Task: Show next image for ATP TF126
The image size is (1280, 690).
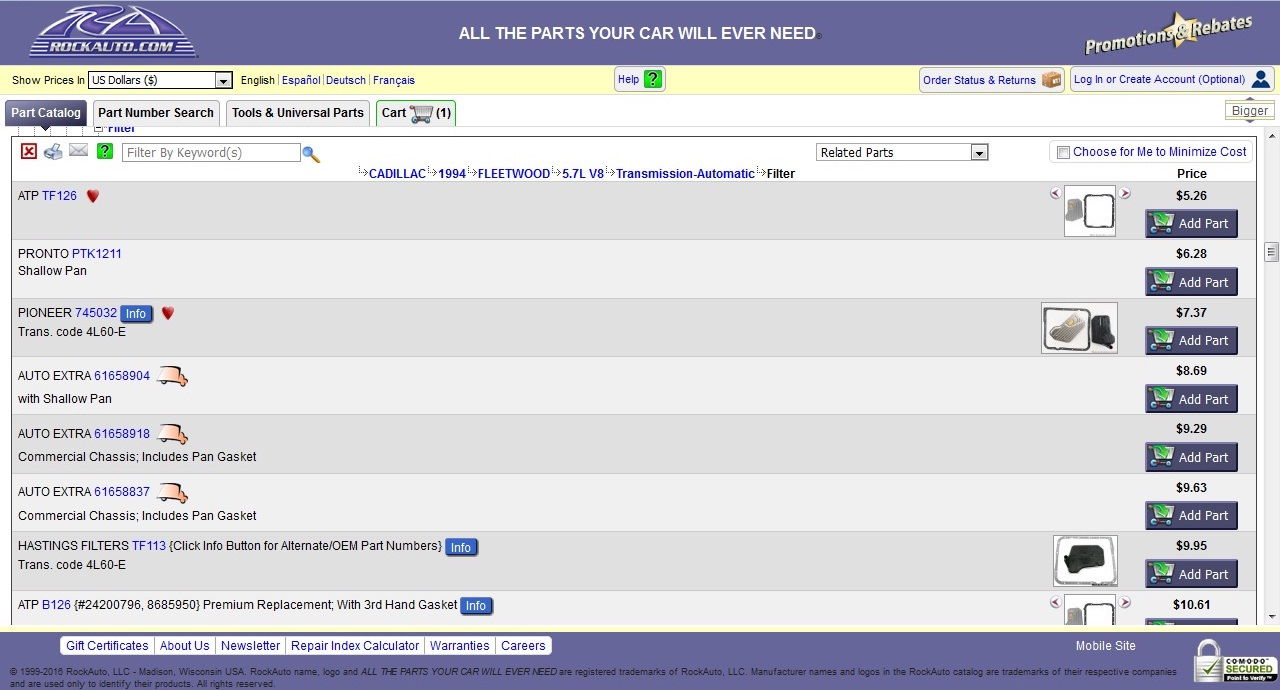Action: click(x=1125, y=193)
